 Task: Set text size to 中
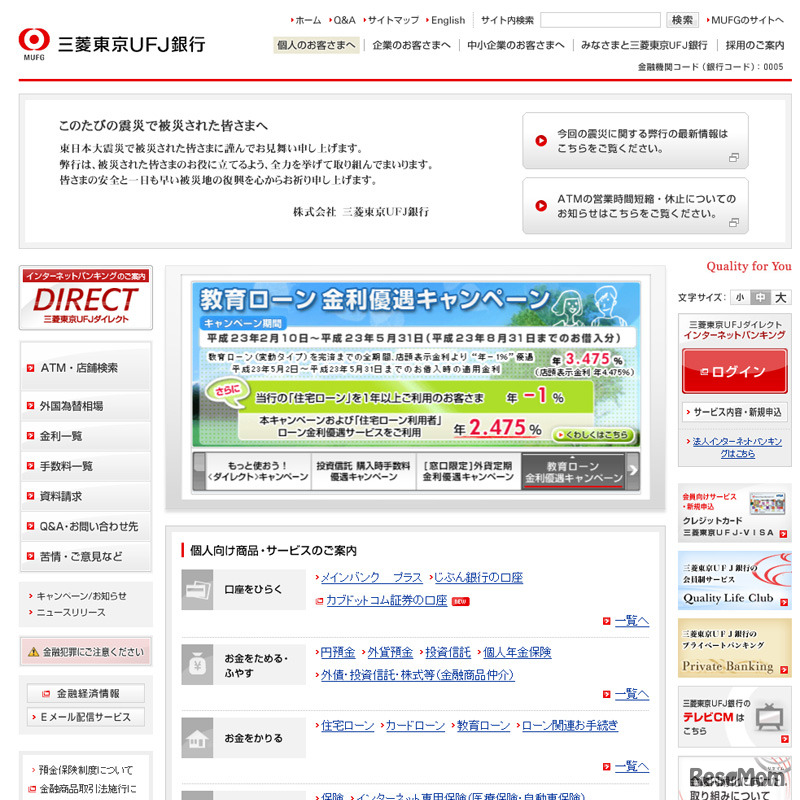tap(760, 297)
